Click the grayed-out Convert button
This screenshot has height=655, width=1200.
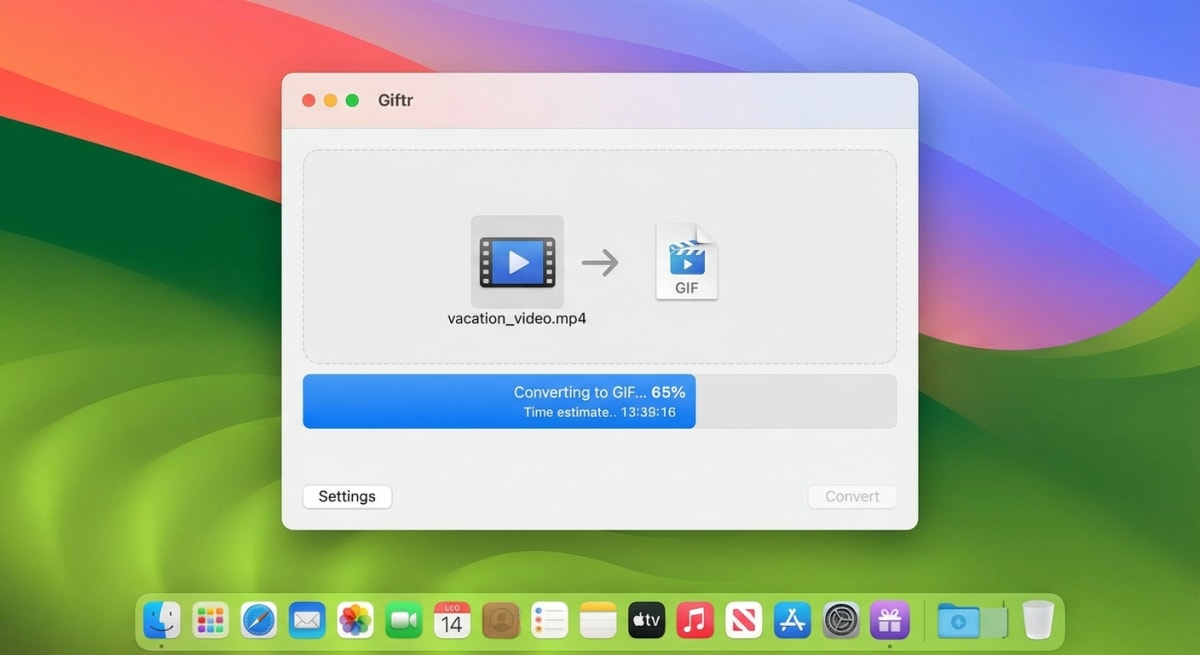pyautogui.click(x=852, y=496)
